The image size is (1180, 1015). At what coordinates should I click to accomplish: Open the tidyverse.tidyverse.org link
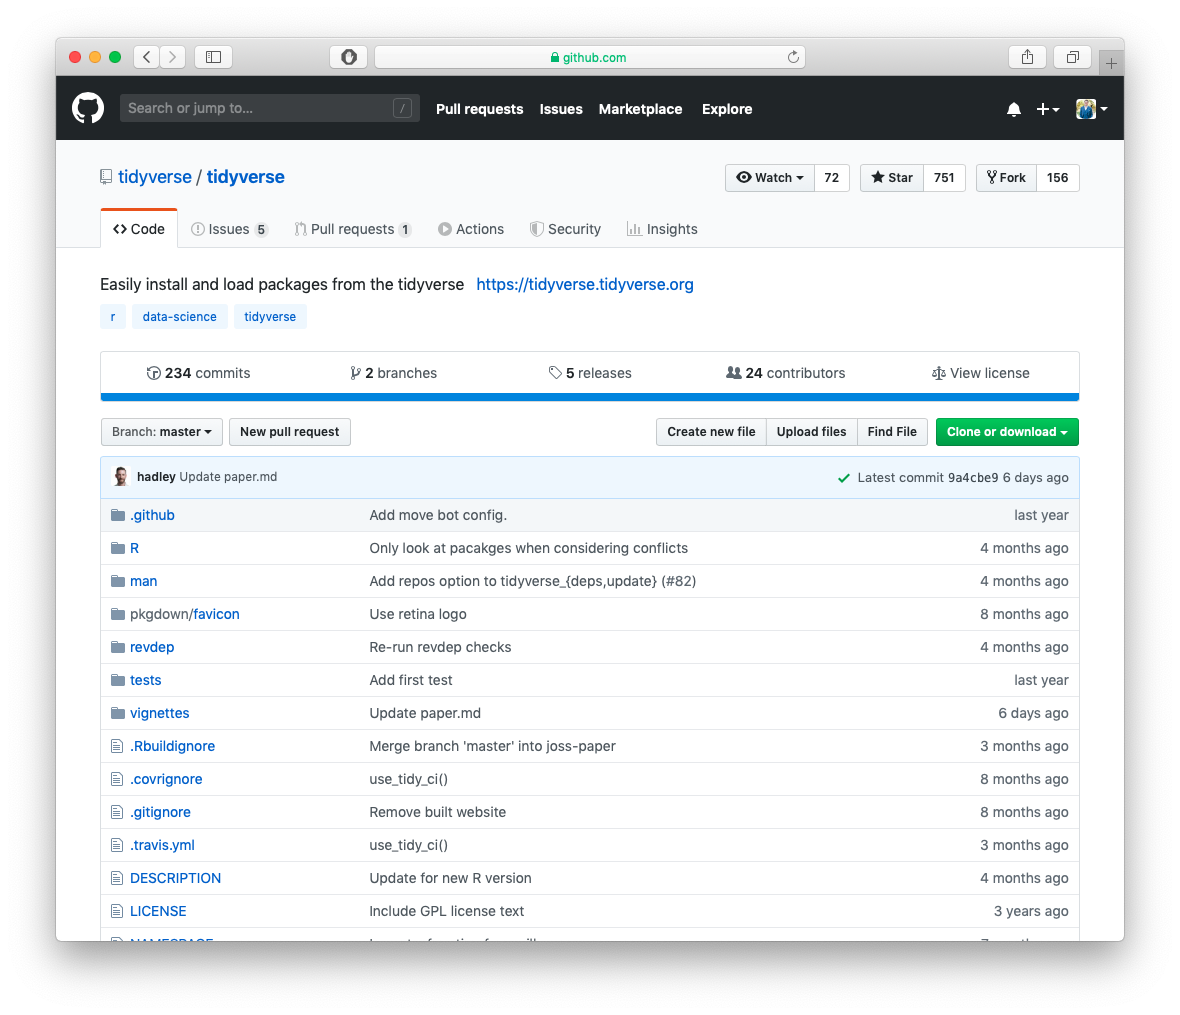[x=585, y=285]
